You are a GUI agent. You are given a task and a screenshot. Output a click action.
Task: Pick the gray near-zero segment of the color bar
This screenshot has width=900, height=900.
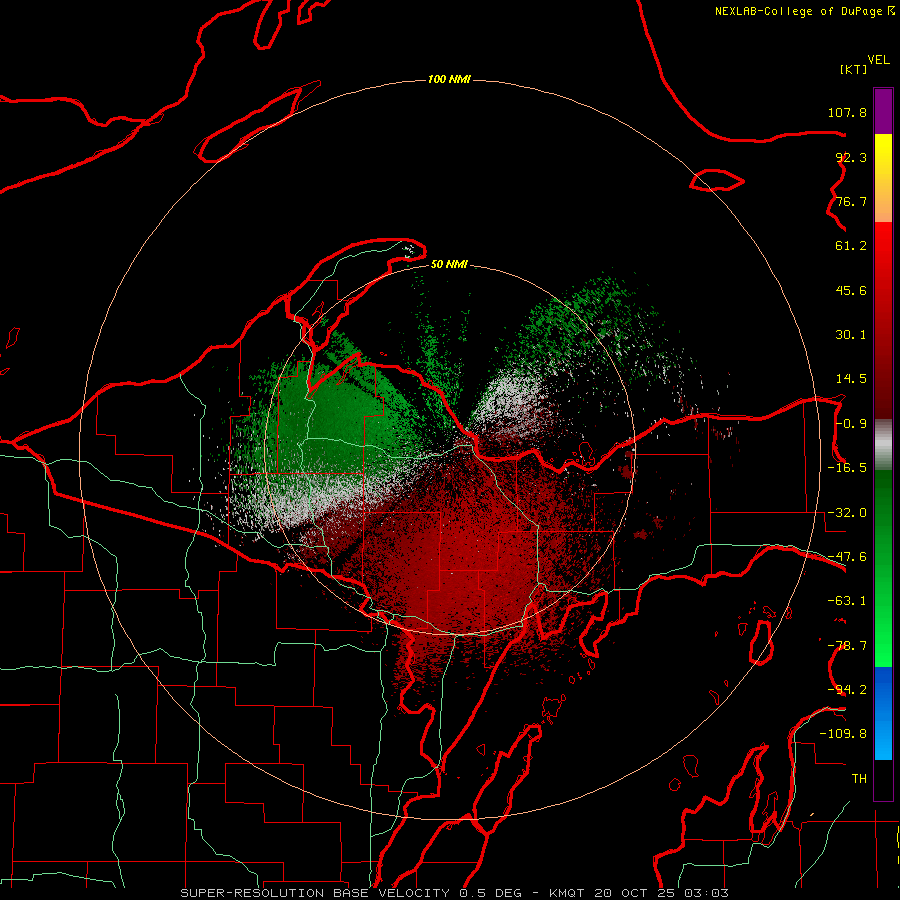(883, 444)
